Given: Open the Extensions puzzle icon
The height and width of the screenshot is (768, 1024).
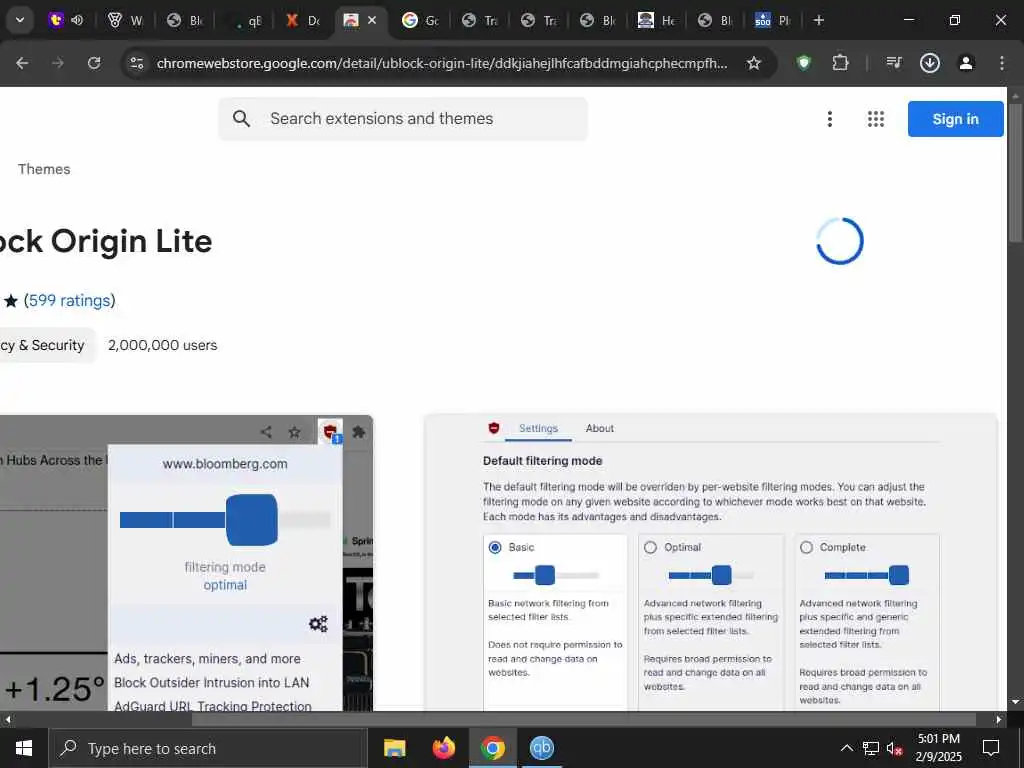Looking at the screenshot, I should tap(840, 63).
